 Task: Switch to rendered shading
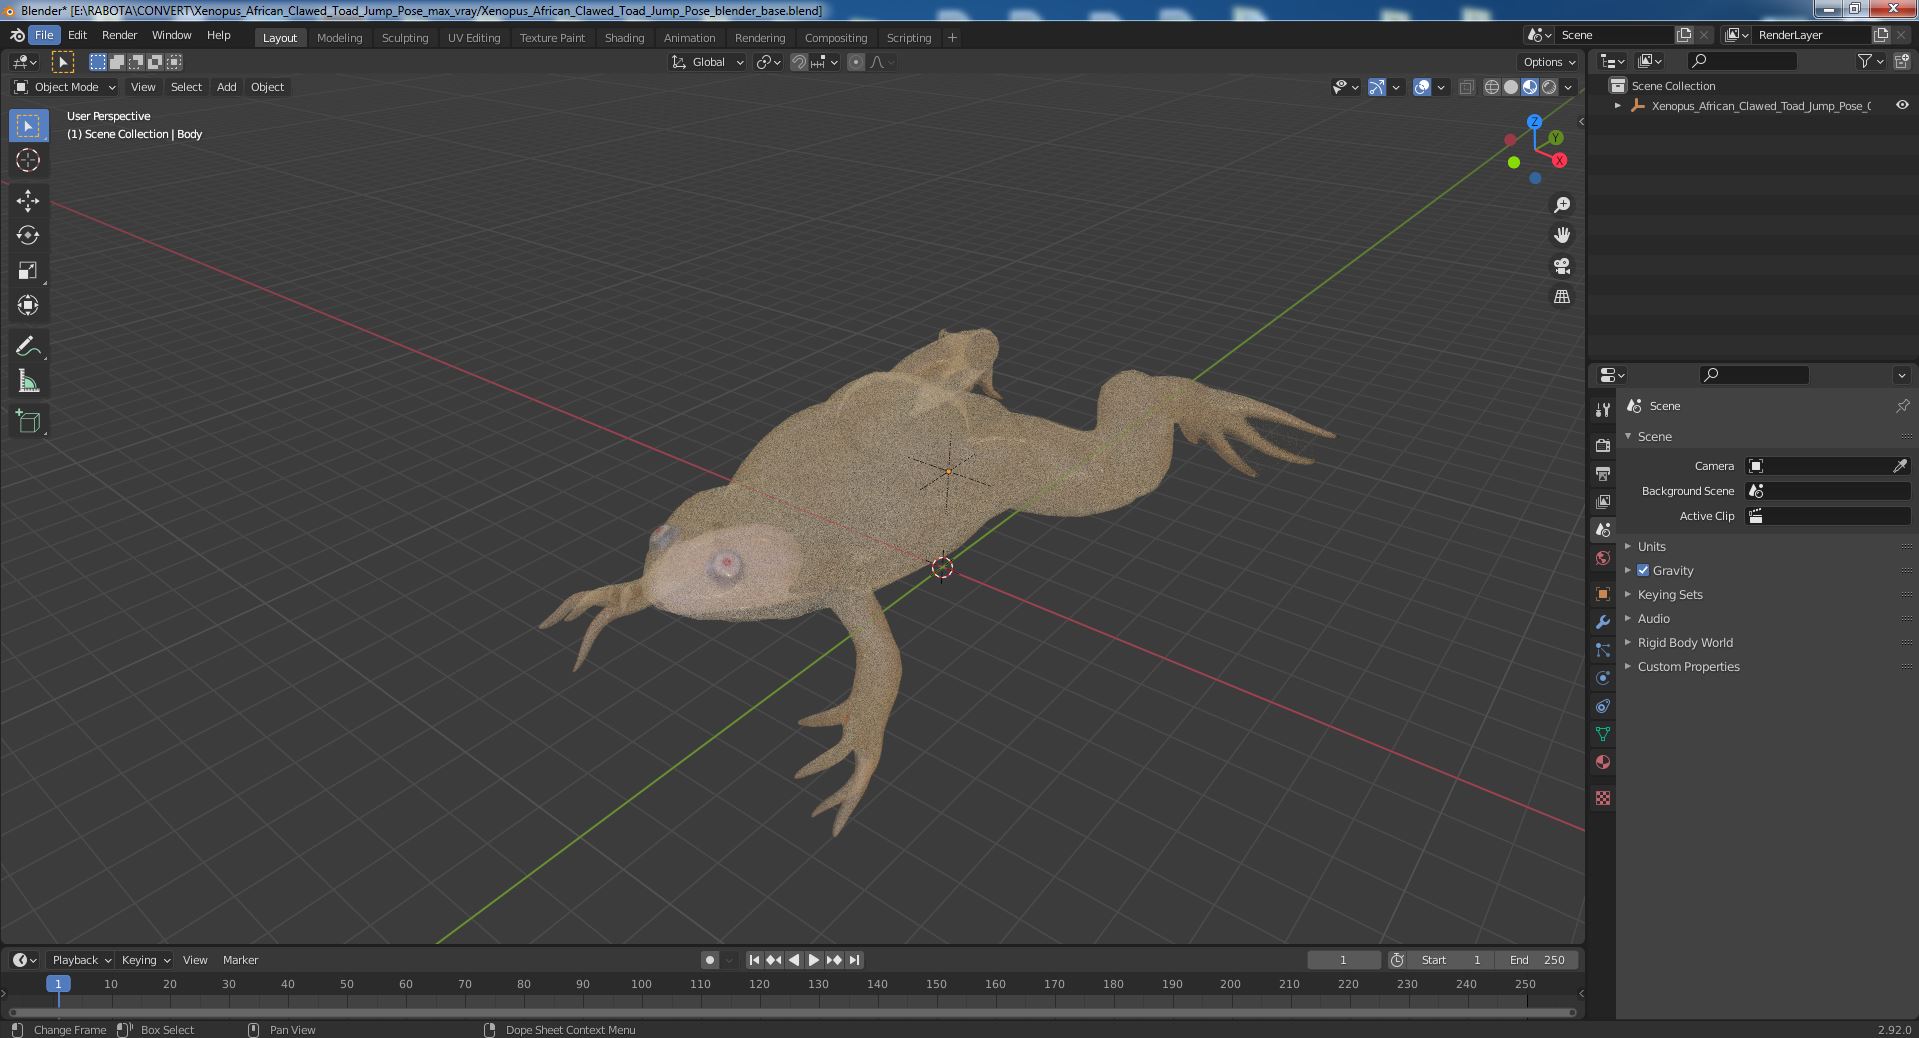[1549, 87]
